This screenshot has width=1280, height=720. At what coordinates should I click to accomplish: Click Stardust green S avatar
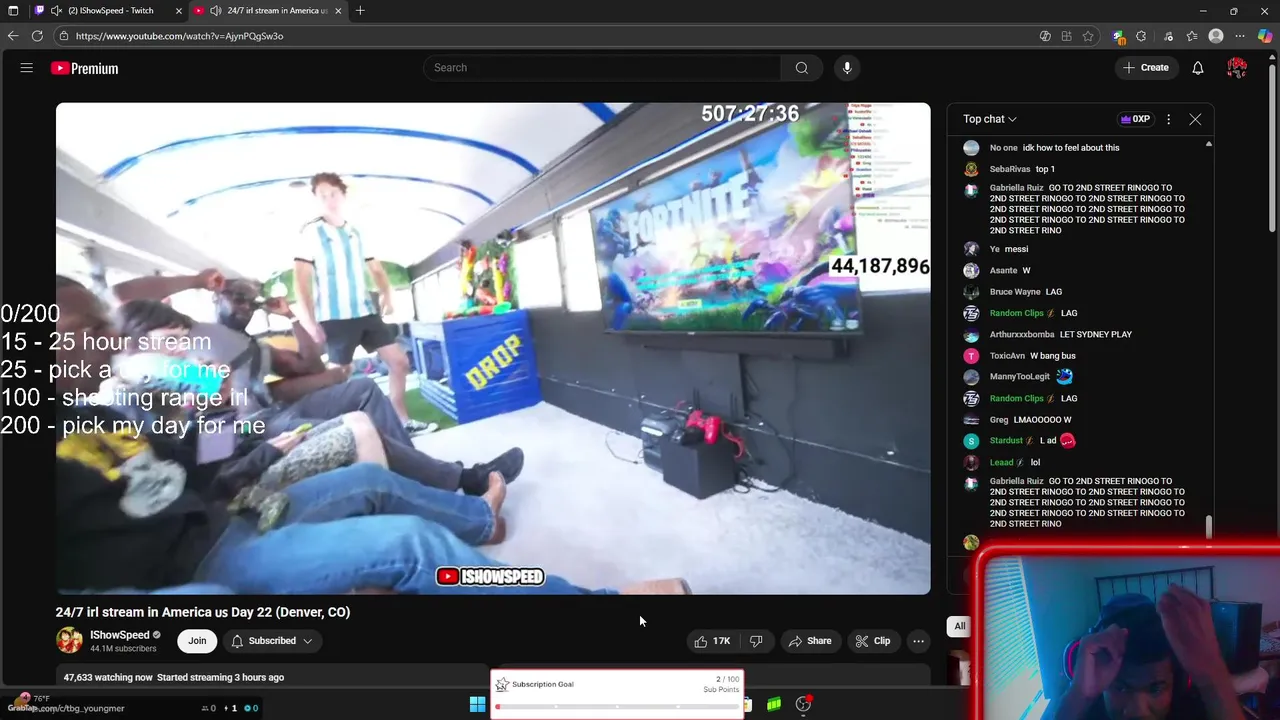click(971, 441)
